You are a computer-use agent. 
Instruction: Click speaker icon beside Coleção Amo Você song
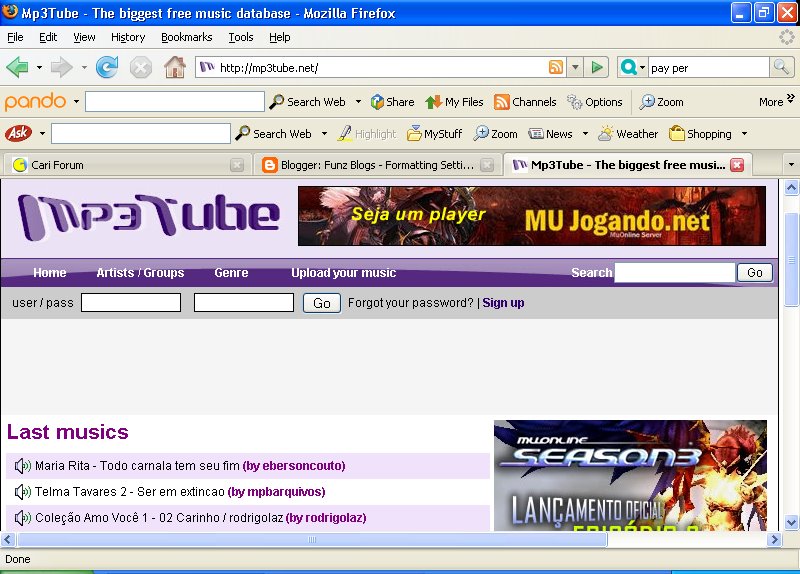(22, 518)
